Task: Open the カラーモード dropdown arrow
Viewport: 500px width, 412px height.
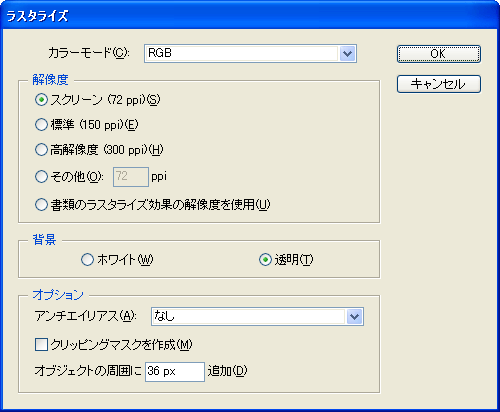Action: tap(347, 53)
